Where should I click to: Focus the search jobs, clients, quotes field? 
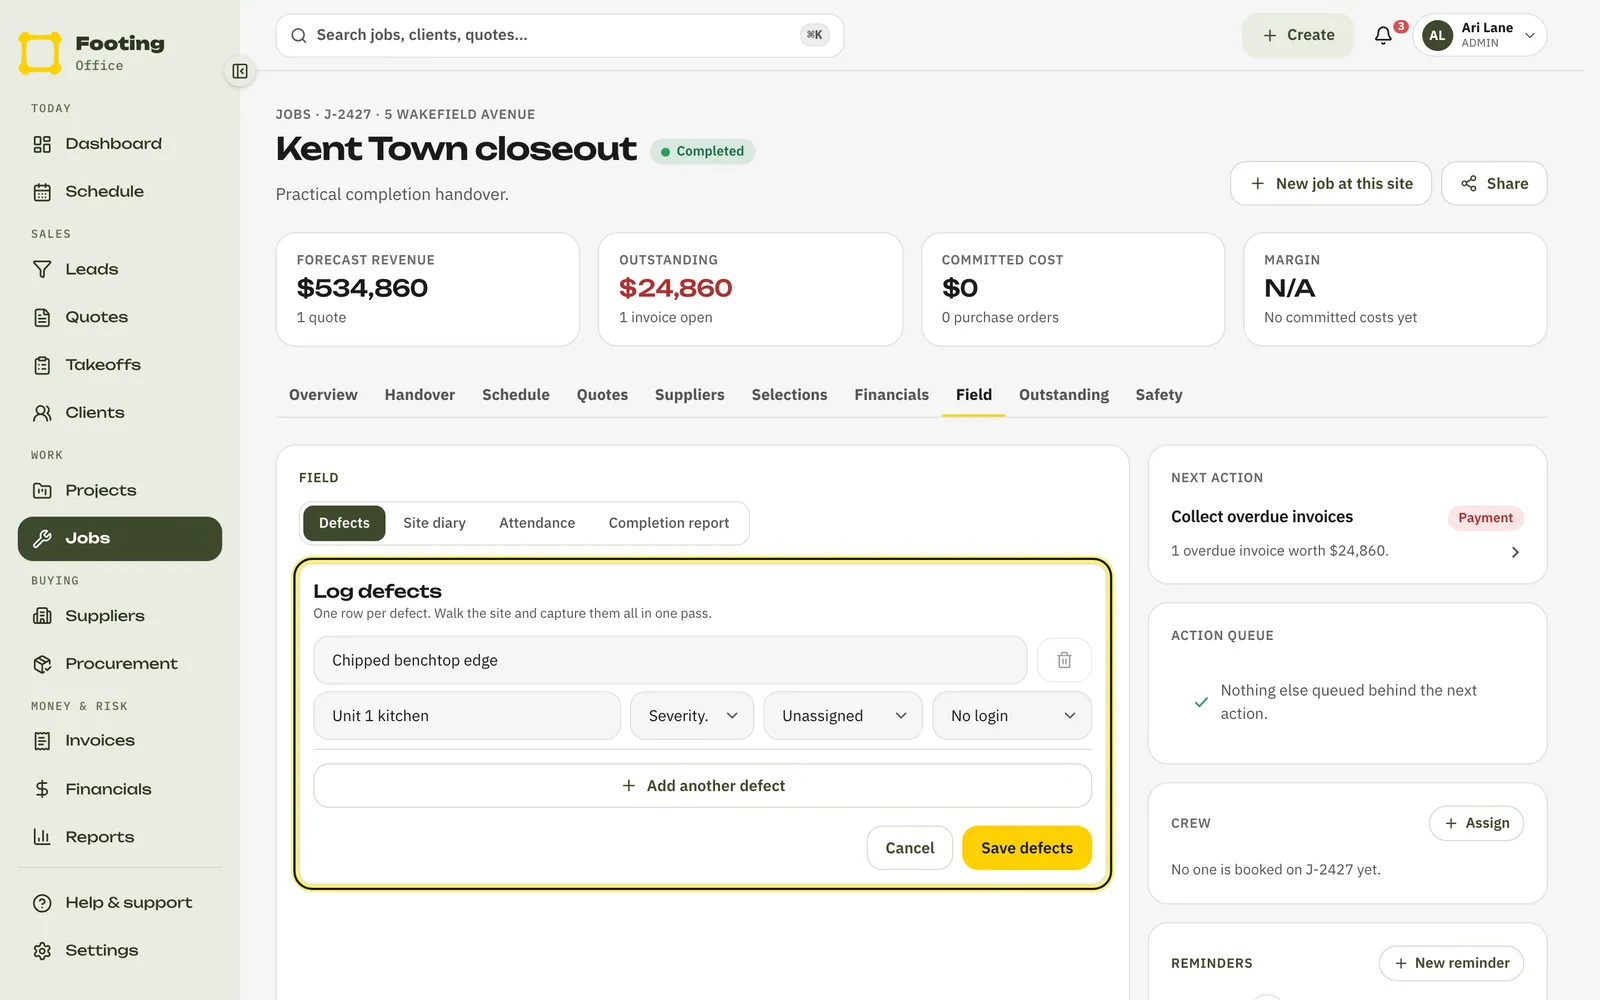click(560, 35)
